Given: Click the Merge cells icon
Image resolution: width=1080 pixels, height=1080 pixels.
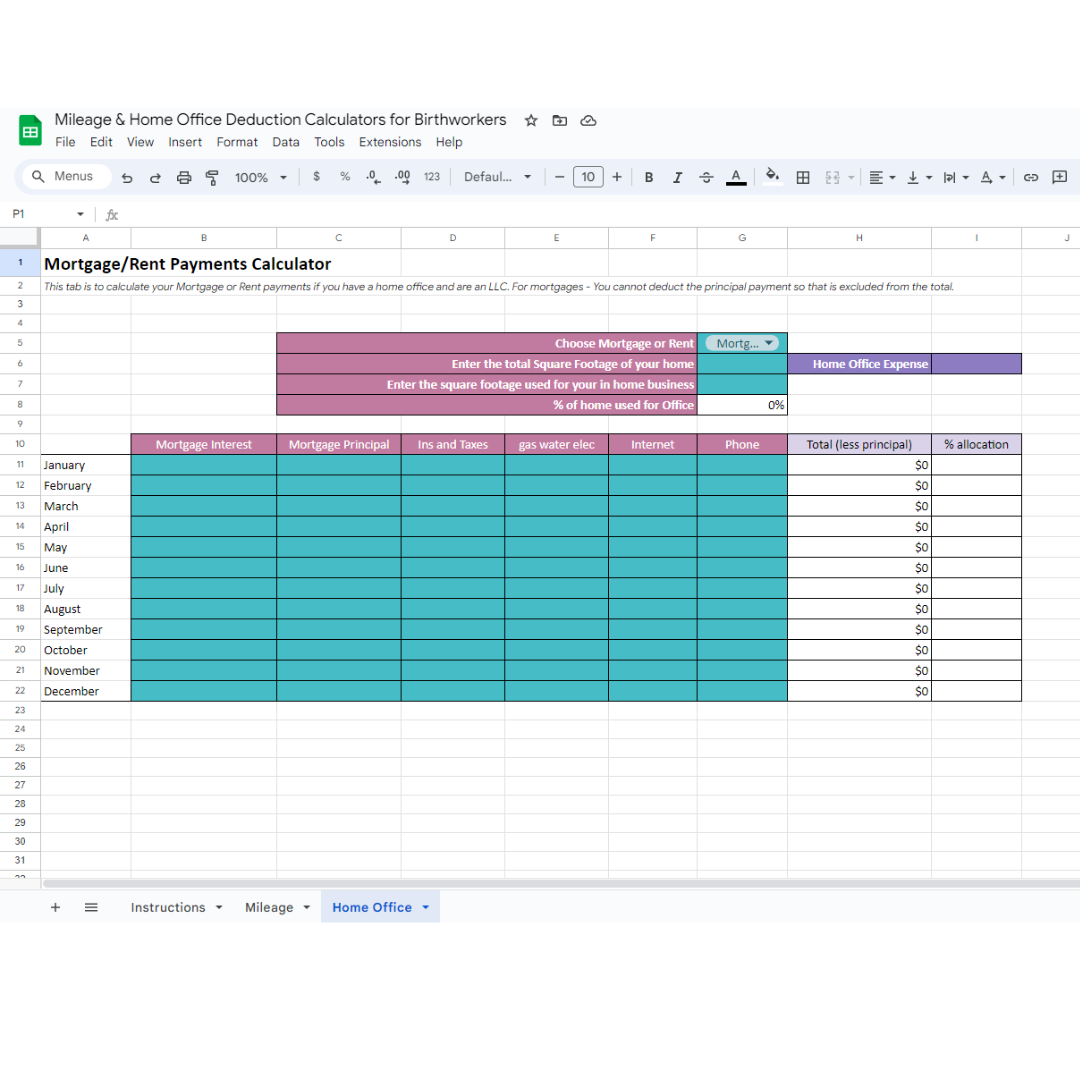Looking at the screenshot, I should pyautogui.click(x=833, y=178).
